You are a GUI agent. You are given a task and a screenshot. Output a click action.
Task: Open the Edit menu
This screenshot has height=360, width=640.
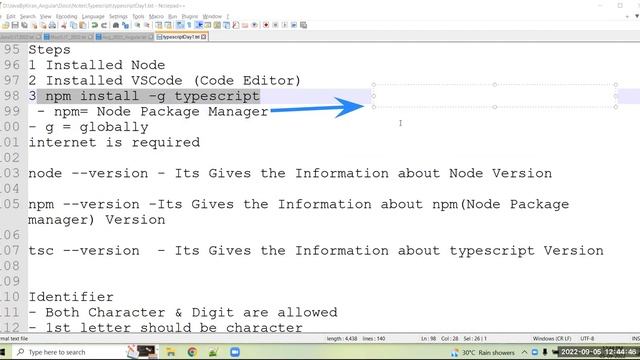(x=11, y=16)
